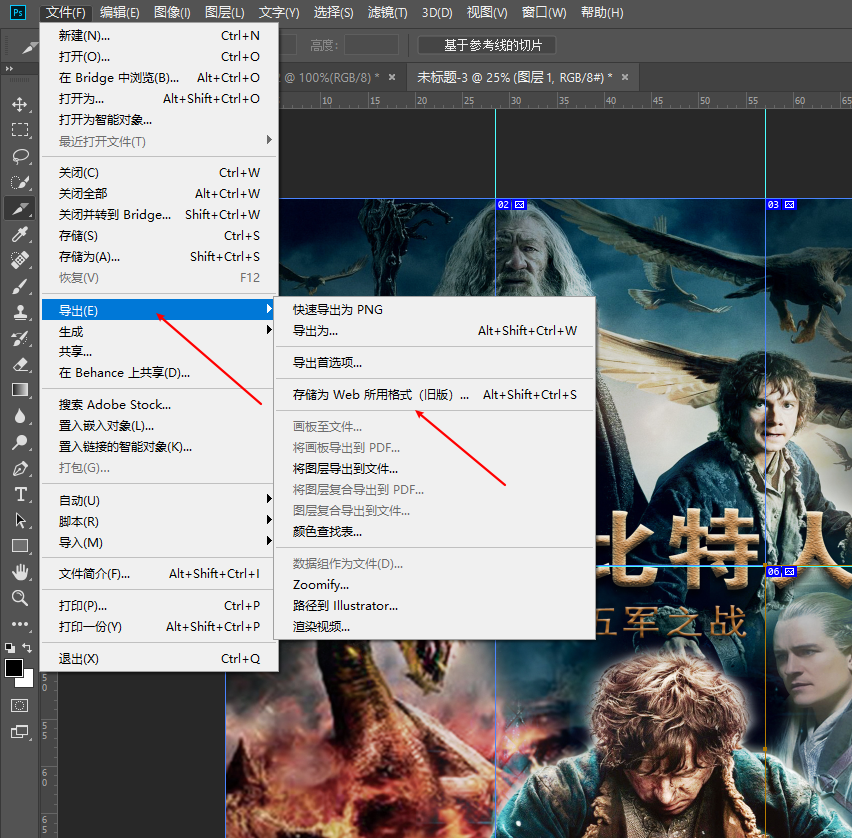Select the Horizontal Type tool
The width and height of the screenshot is (852, 838).
[x=20, y=495]
